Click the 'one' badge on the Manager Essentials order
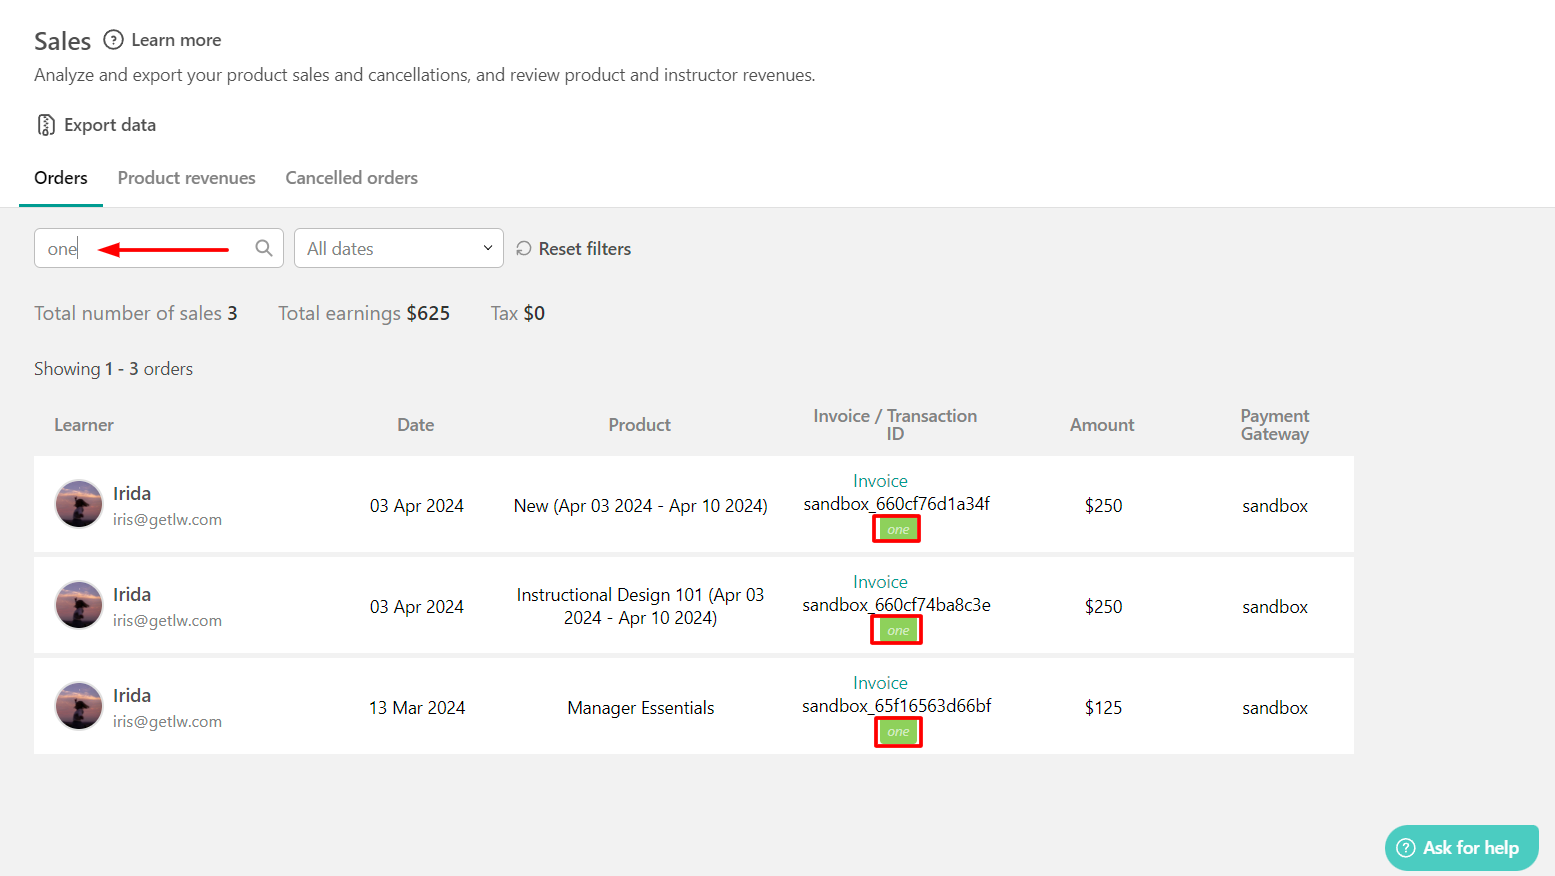 coord(897,731)
